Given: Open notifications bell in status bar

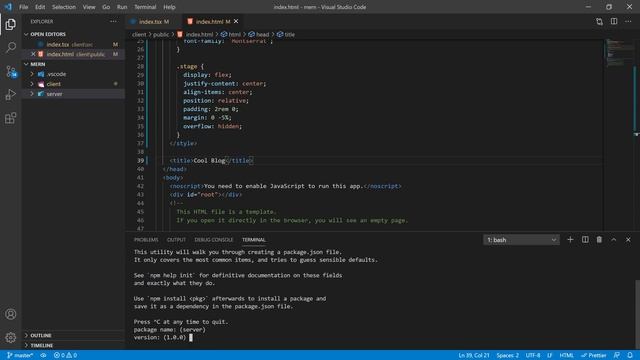Looking at the screenshot, I should pyautogui.click(x=630, y=355).
